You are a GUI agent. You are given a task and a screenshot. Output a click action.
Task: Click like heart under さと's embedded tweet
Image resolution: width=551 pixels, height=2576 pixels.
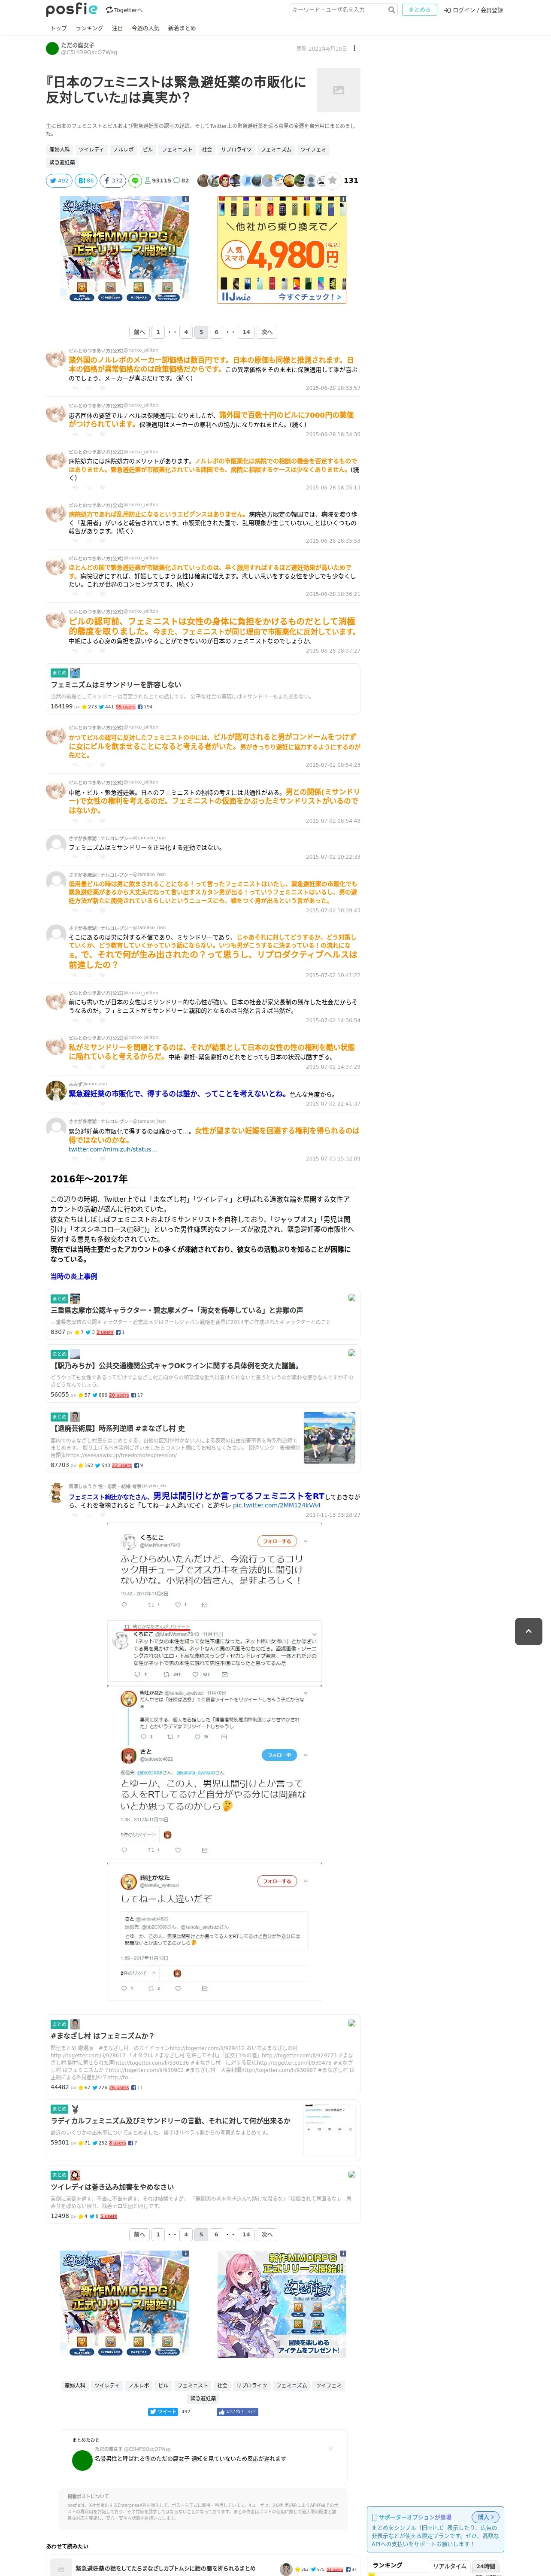click(178, 1849)
